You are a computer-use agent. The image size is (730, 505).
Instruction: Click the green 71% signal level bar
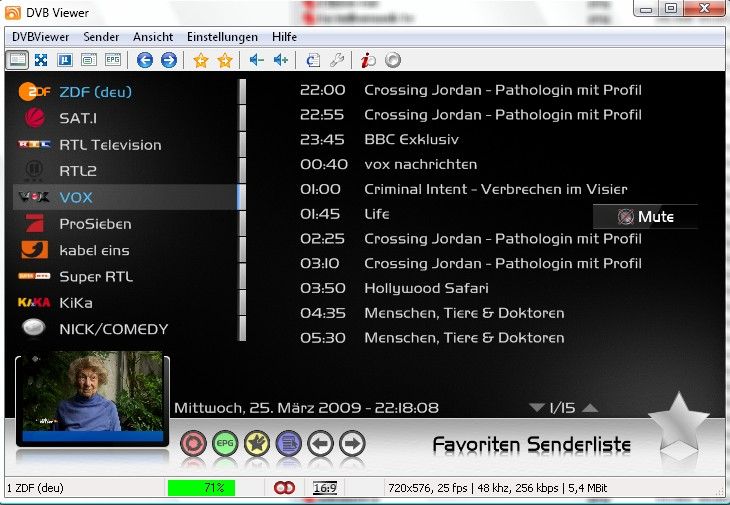[201, 488]
